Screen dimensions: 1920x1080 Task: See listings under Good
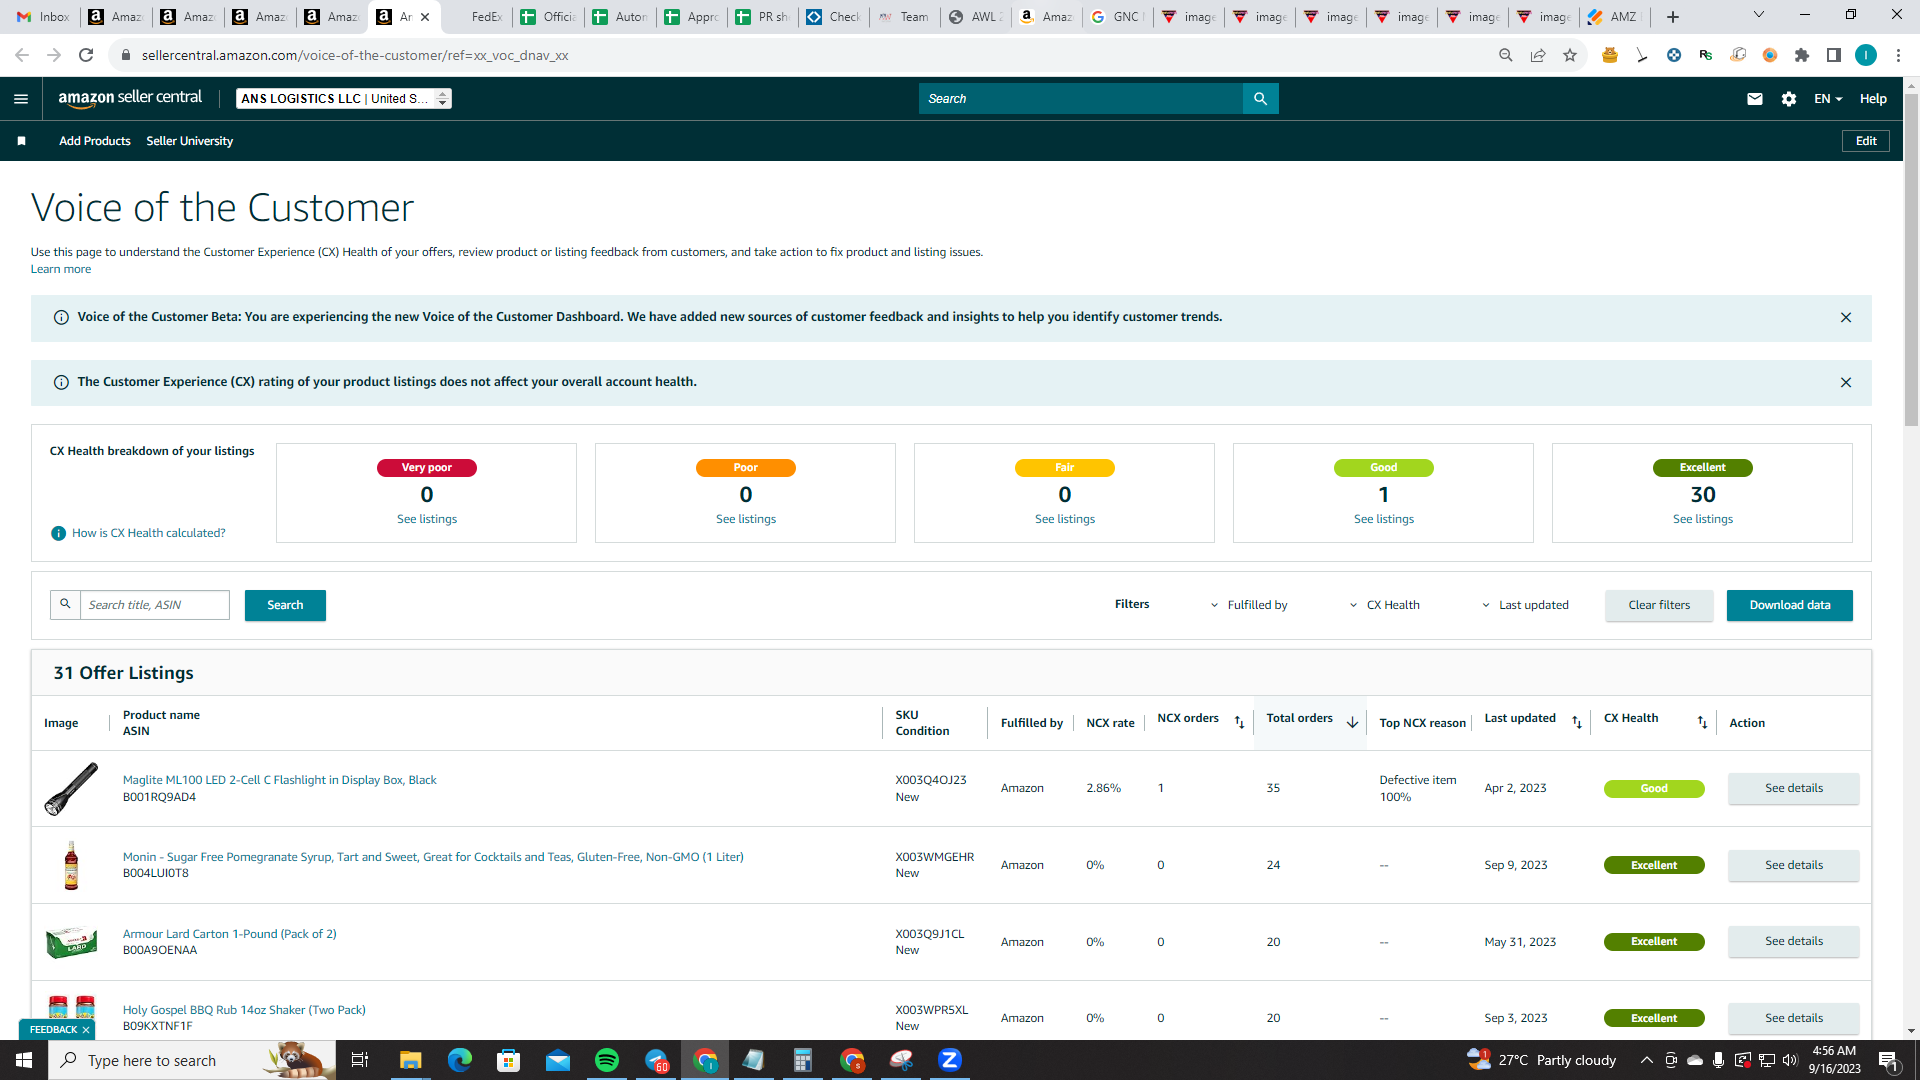[1384, 519]
